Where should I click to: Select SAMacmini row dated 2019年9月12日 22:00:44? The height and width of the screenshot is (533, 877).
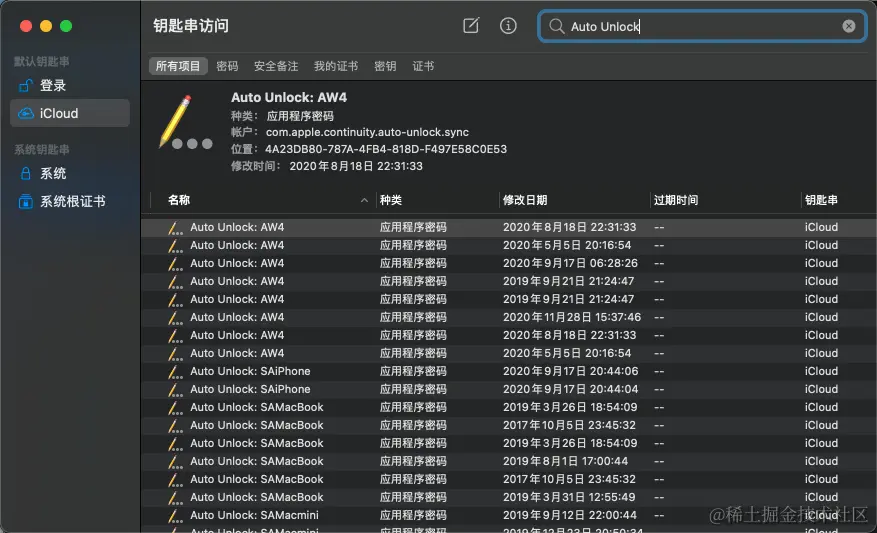508,515
